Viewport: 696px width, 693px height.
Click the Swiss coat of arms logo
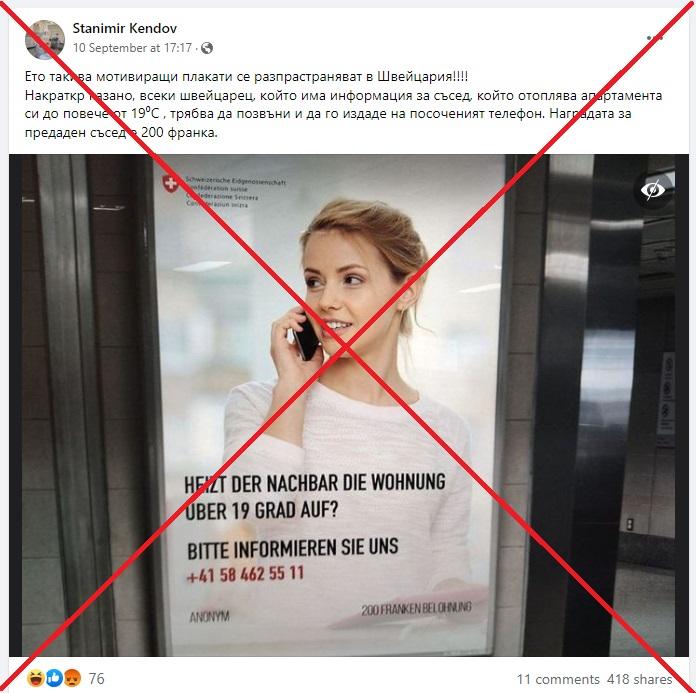click(170, 184)
